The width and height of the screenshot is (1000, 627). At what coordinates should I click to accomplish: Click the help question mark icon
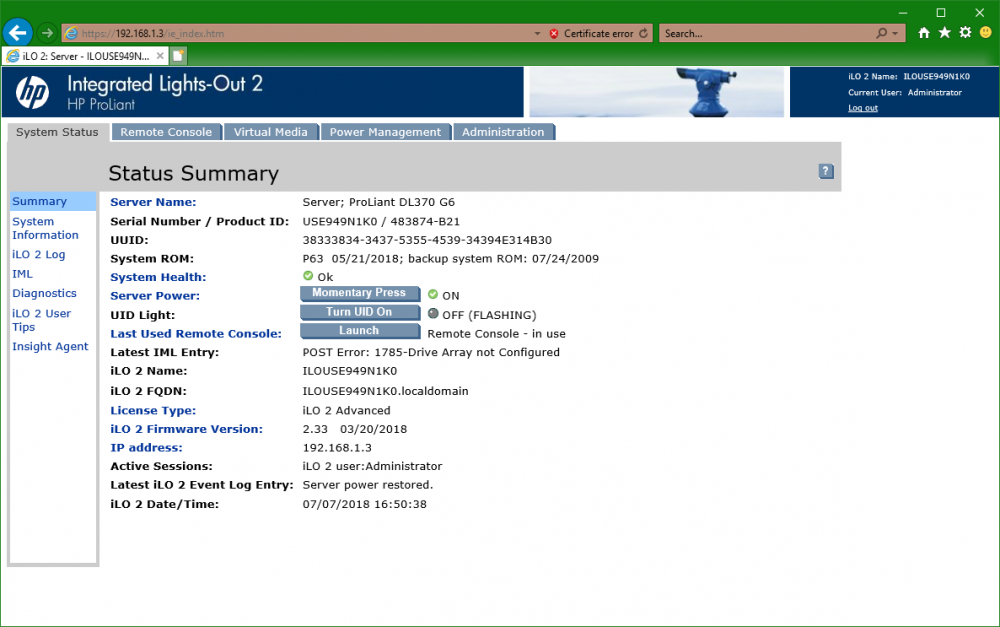(x=826, y=171)
